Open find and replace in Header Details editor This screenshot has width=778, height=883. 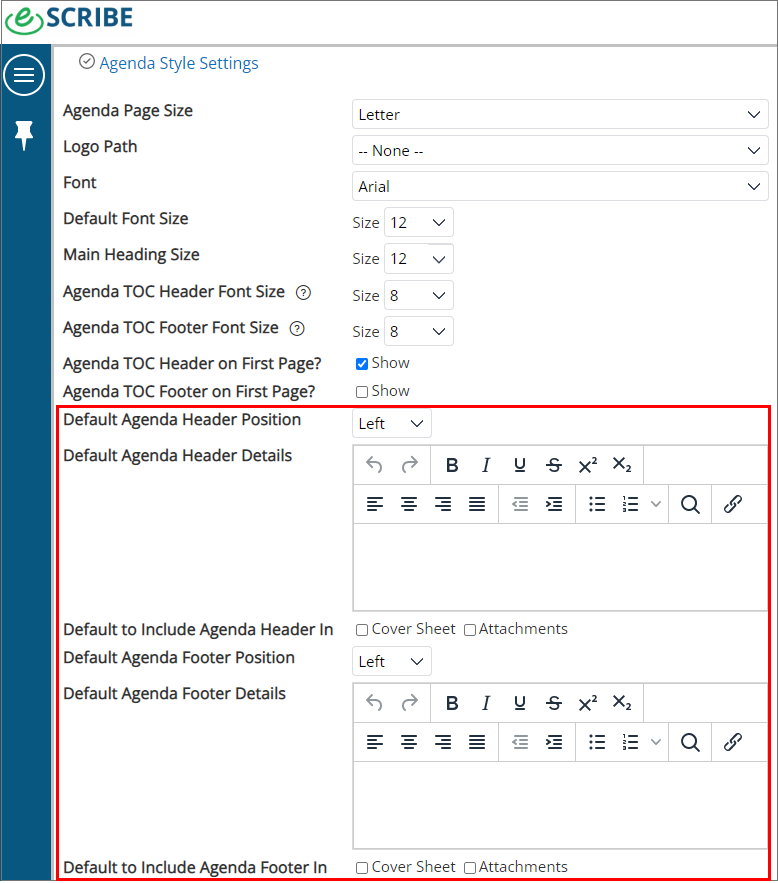coord(690,504)
